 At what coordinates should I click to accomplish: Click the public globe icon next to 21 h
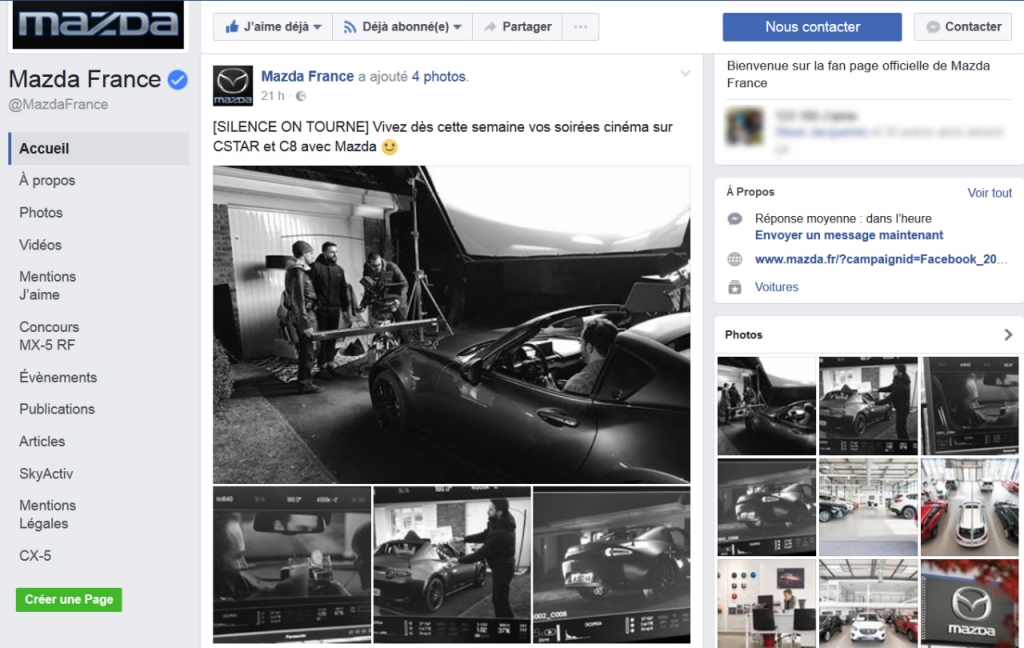300,96
